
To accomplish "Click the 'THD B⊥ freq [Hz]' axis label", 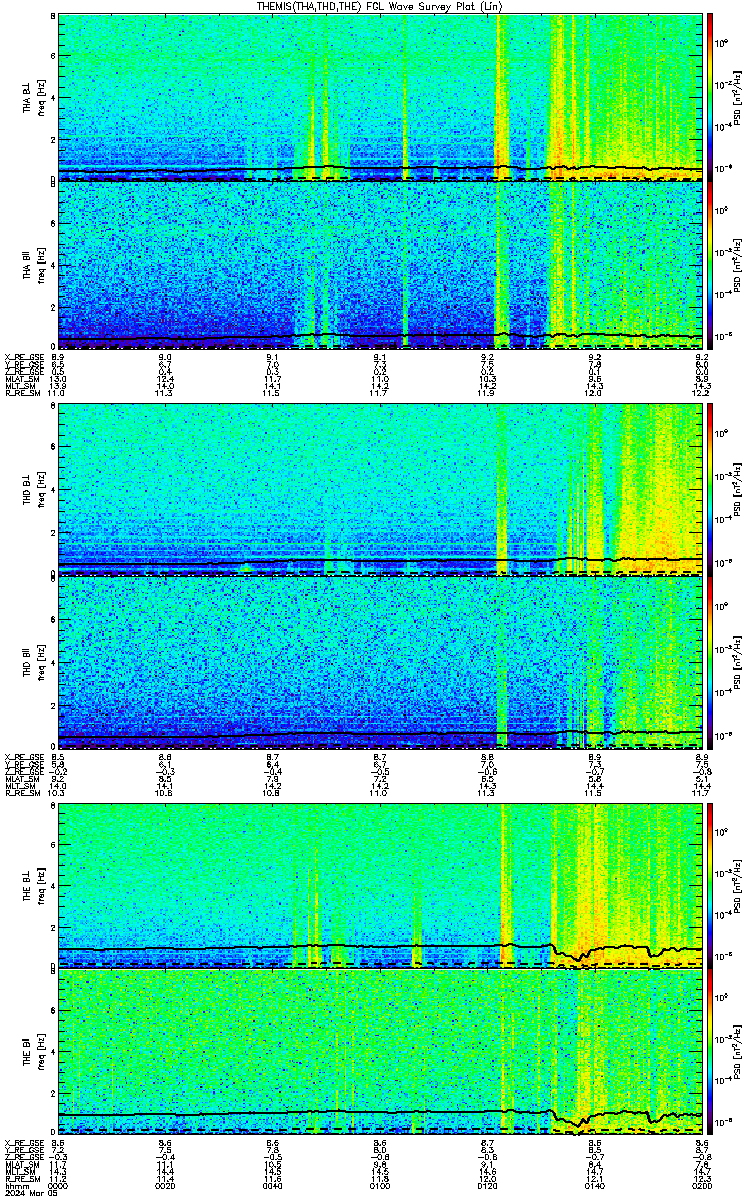I will 33,489.
